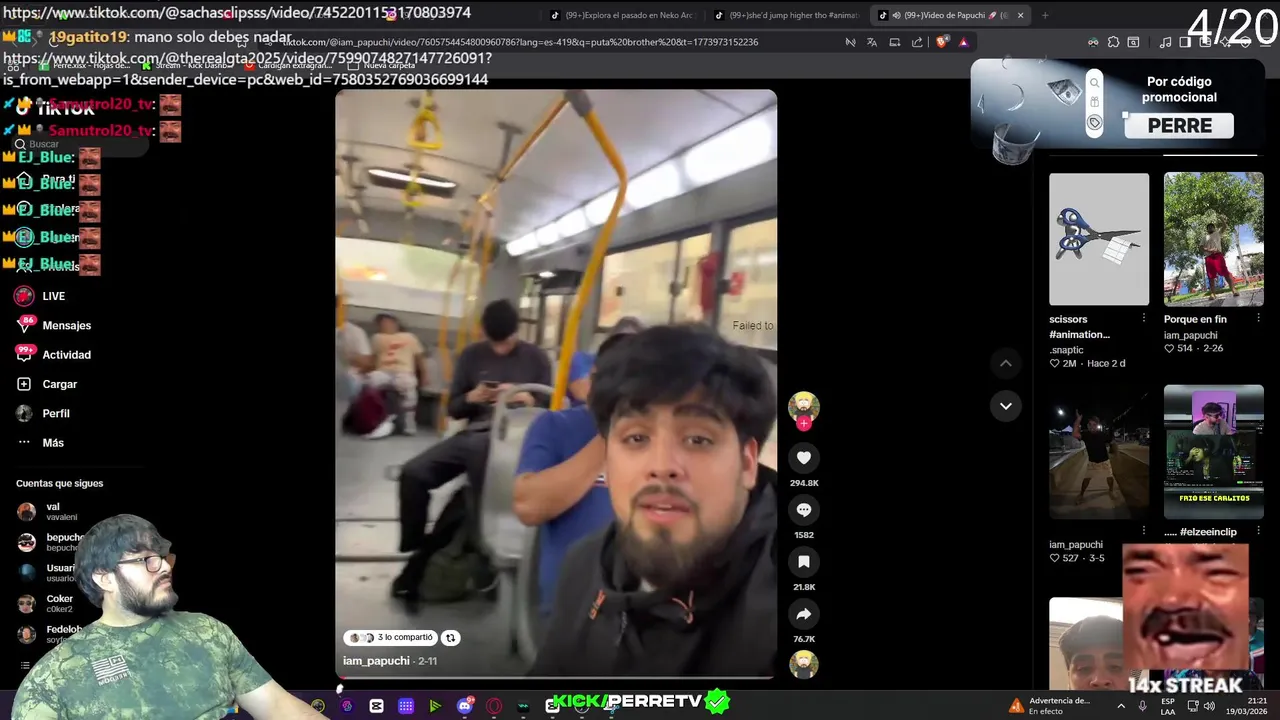
Task: Open the mustached-face emoji thumbnail
Action: point(1185,606)
